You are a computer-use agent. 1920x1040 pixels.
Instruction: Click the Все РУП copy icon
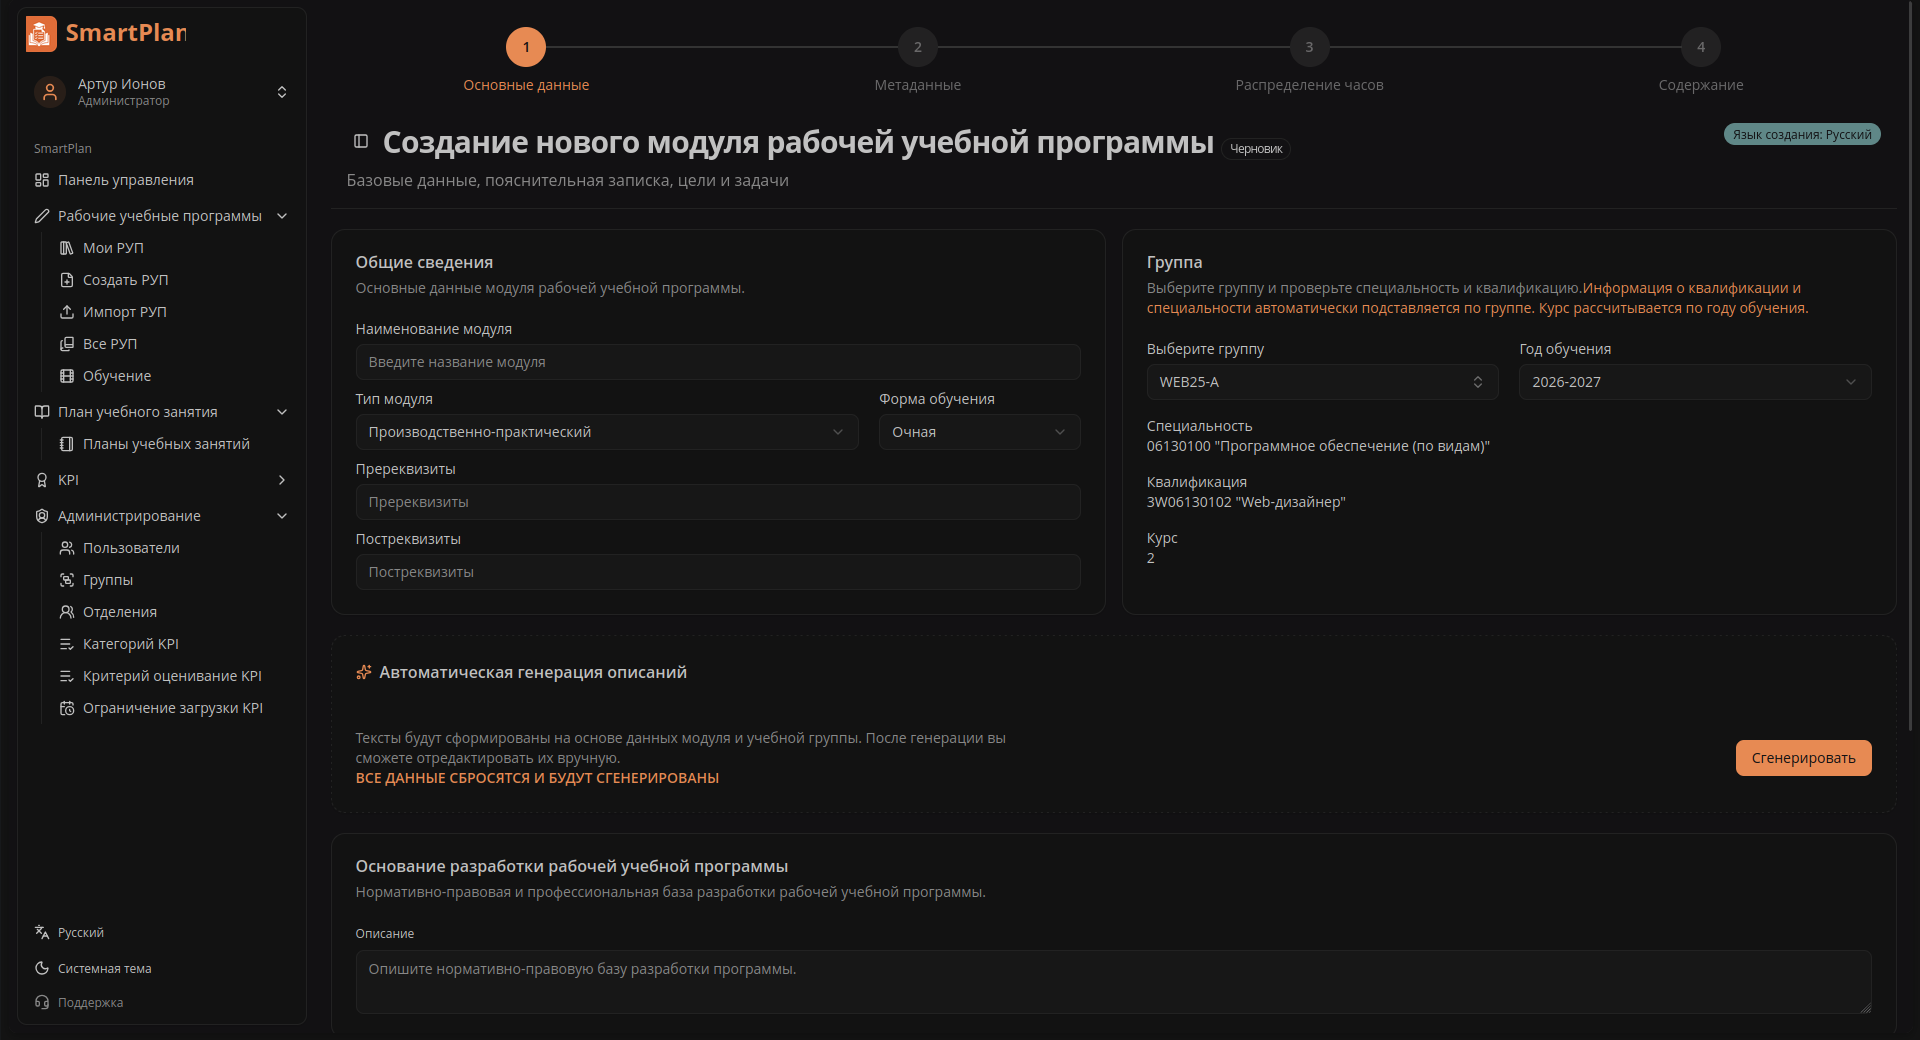[67, 344]
